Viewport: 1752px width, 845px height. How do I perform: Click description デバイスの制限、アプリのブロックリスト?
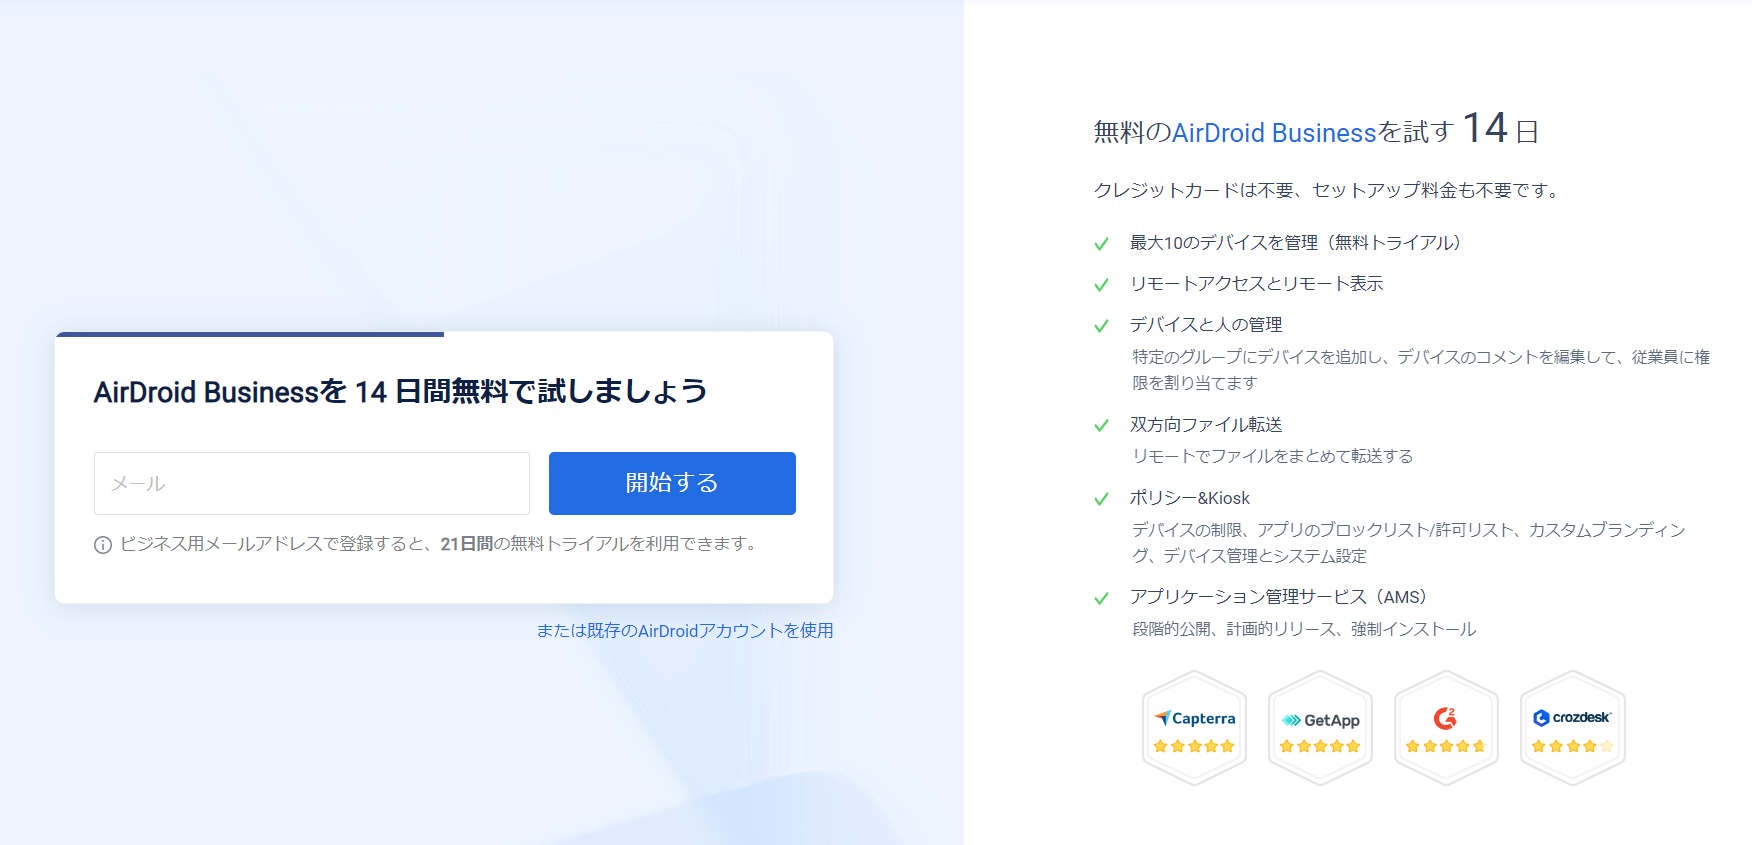[1409, 543]
